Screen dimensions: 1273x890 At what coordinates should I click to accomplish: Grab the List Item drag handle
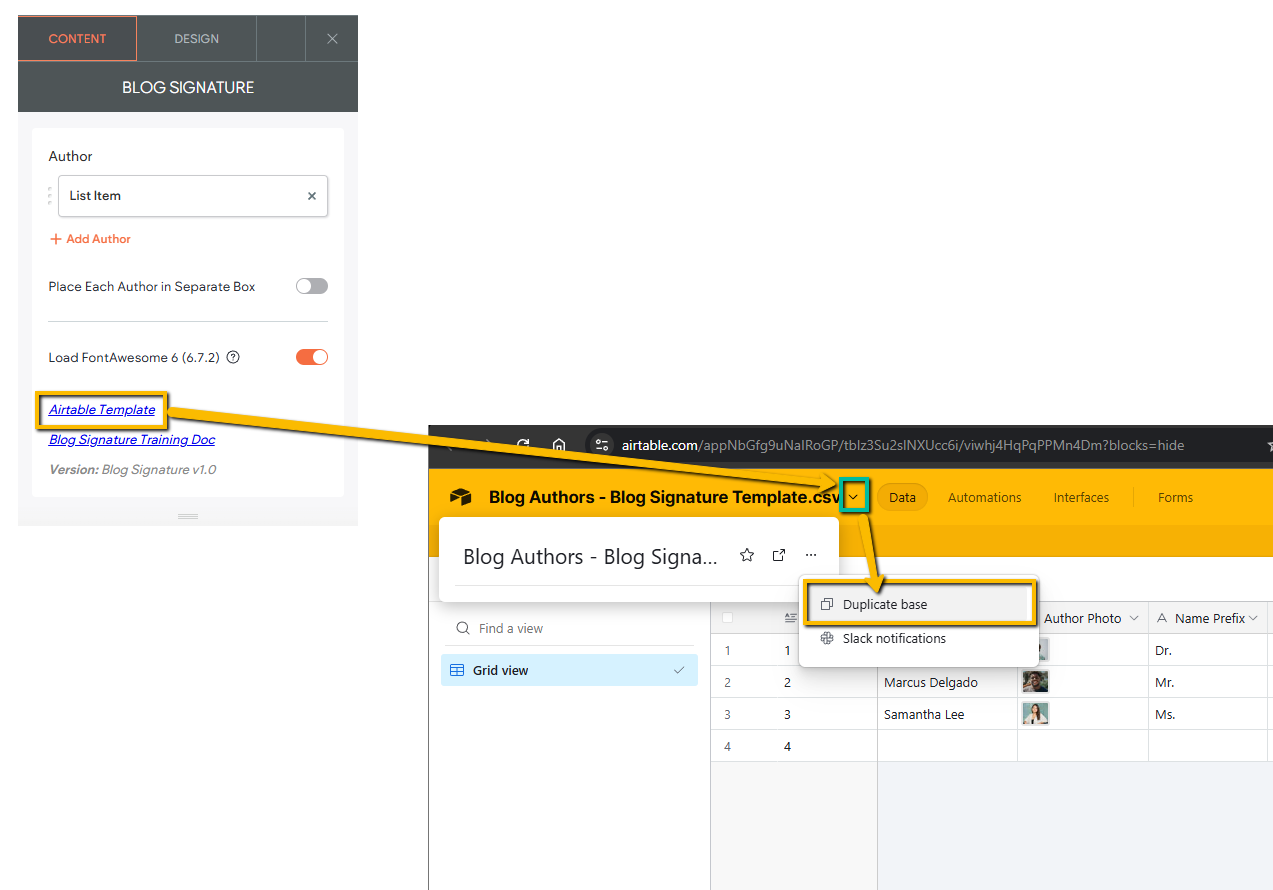[x=50, y=196]
